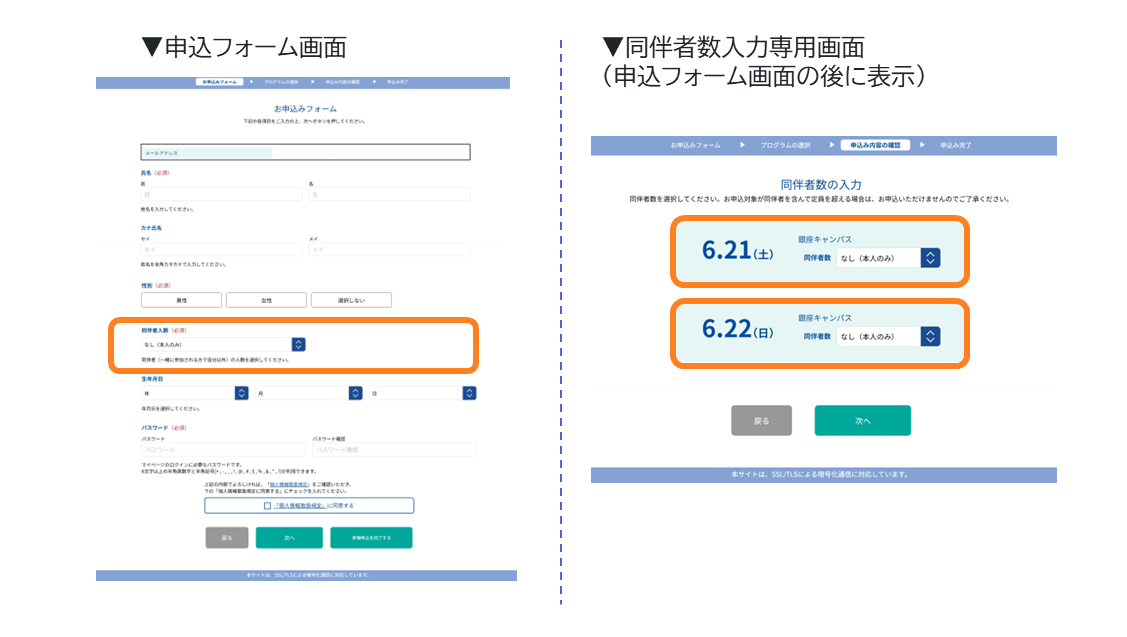This screenshot has height=637, width=1127.
Task: Click the お申込みフォーム step tab on left form
Action: click(x=219, y=82)
